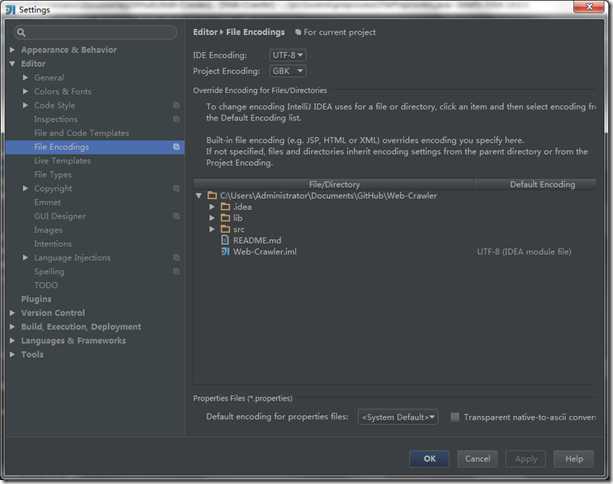Click the Web-Crawler.iml module file icon
The width and height of the screenshot is (613, 484).
pyautogui.click(x=225, y=251)
